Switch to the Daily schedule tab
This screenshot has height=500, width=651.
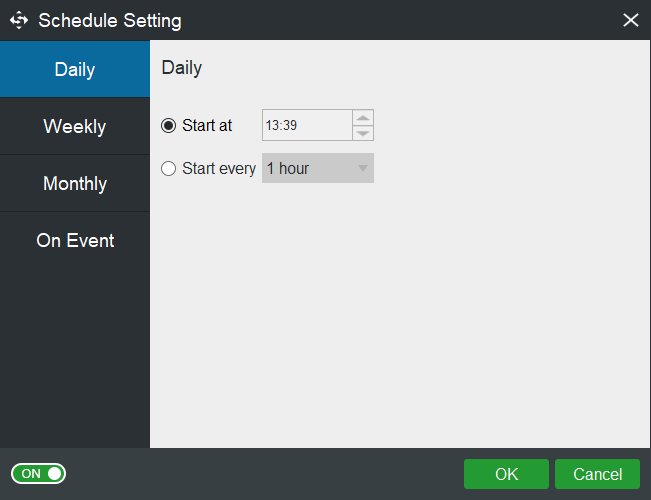75,70
